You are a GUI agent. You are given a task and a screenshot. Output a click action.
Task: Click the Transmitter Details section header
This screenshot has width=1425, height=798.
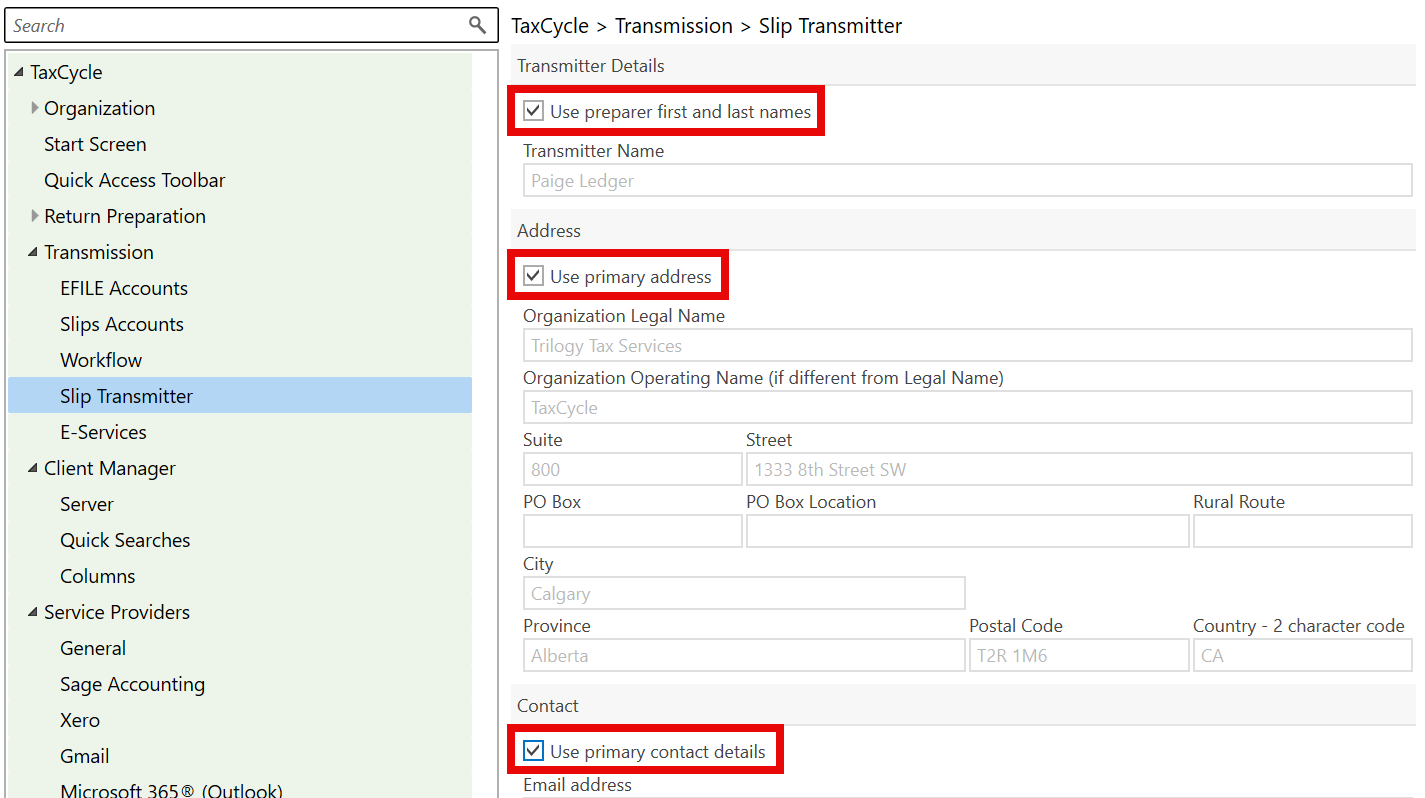point(591,66)
